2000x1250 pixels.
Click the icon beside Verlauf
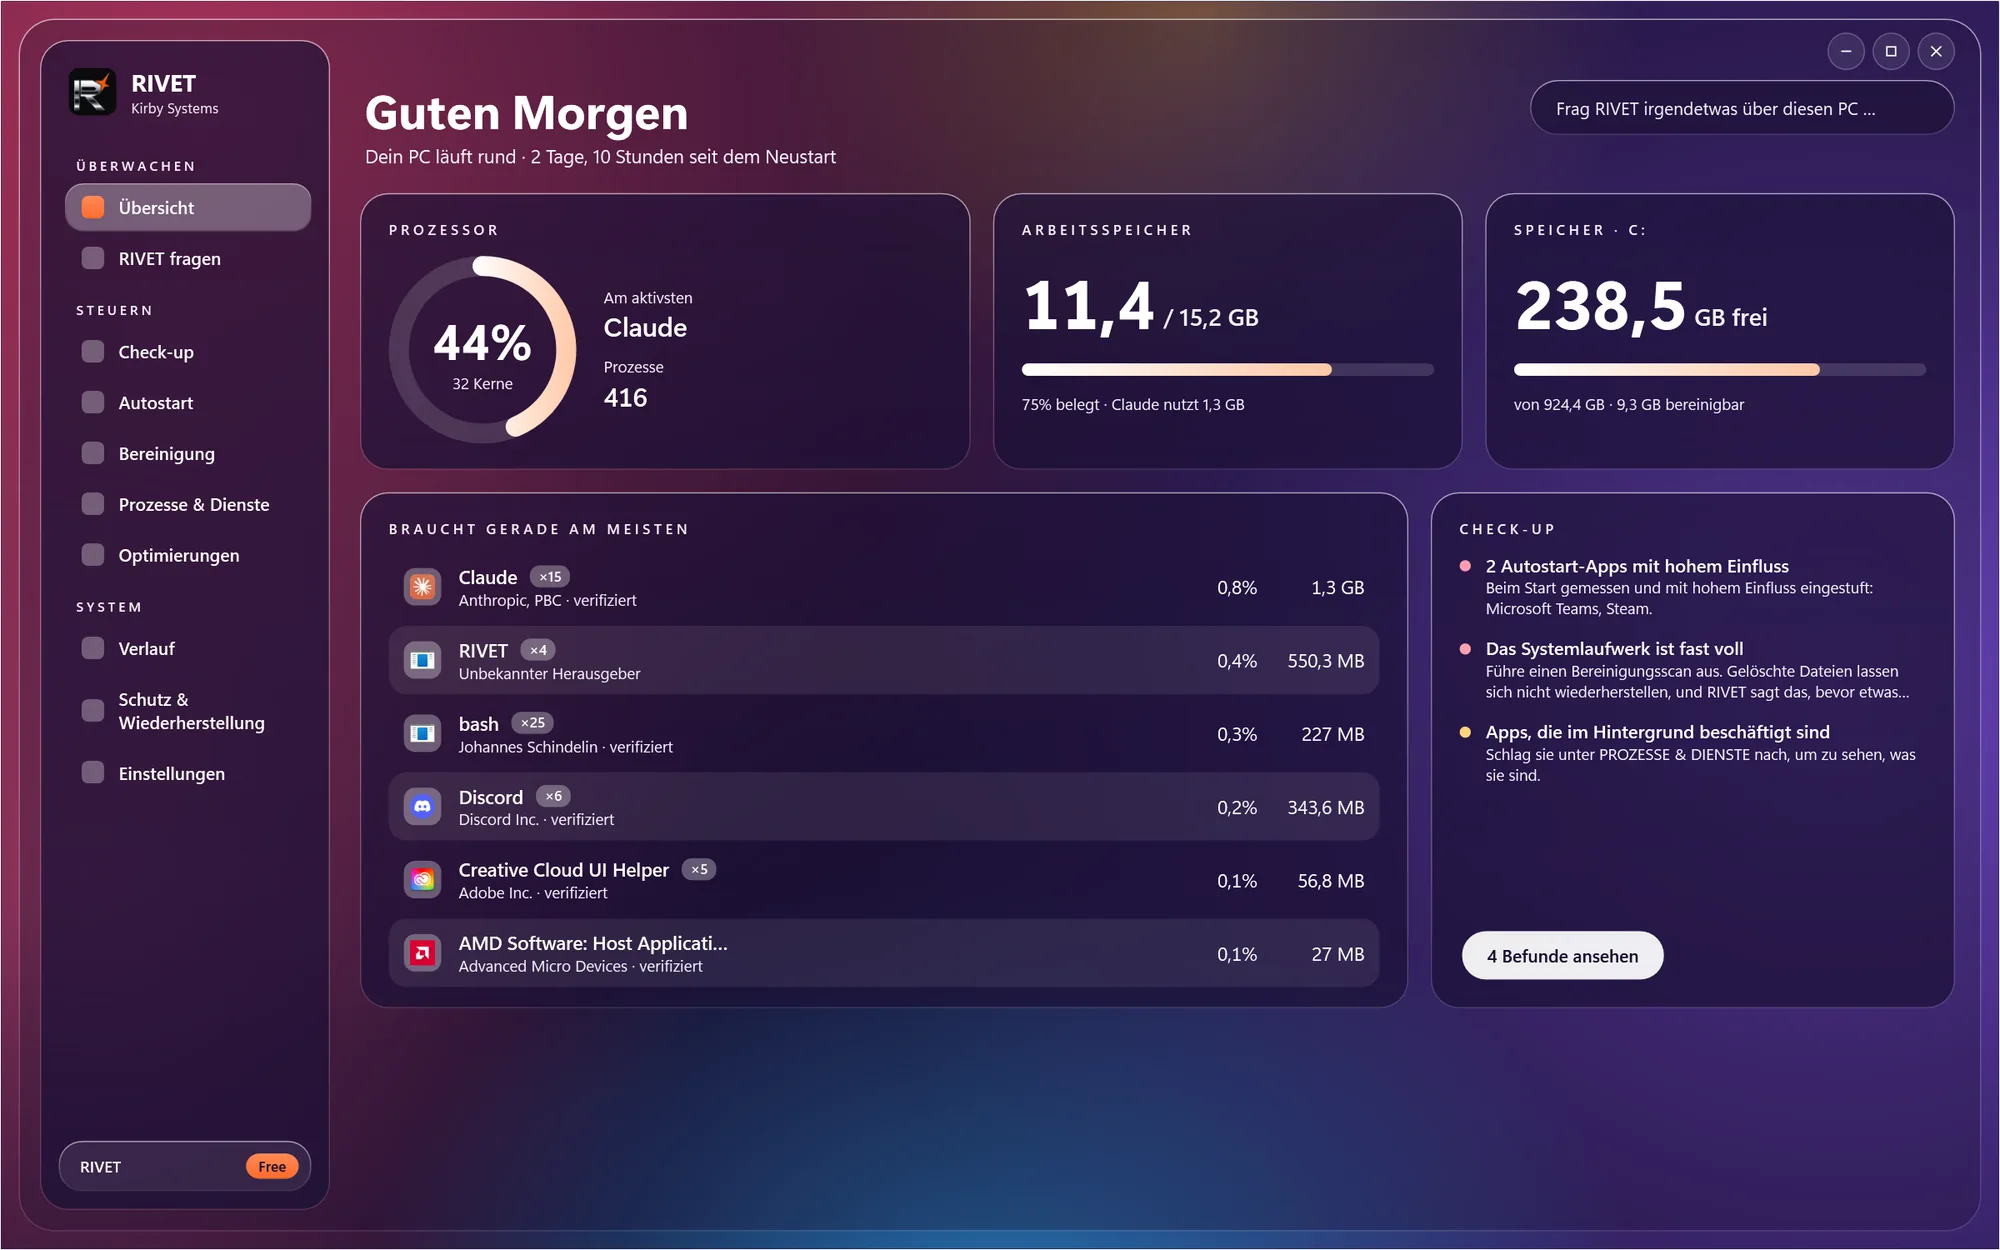tap(93, 648)
